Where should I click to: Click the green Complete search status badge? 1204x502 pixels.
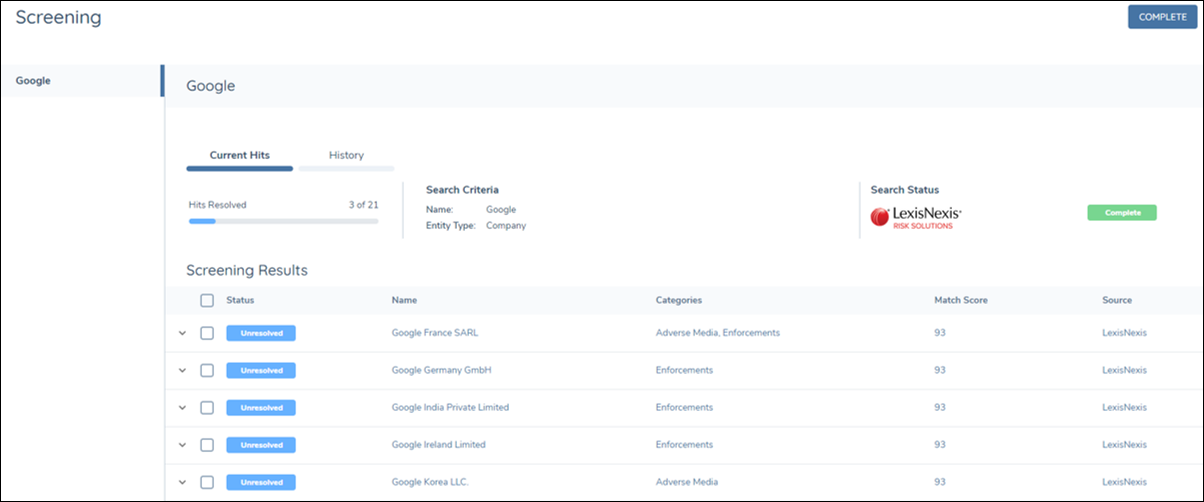click(1121, 213)
